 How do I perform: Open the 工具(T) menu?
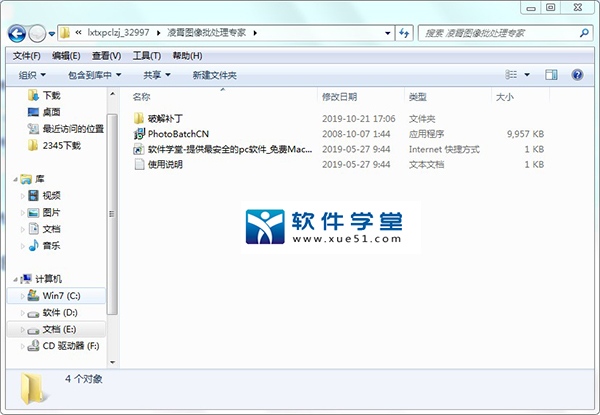[x=146, y=55]
